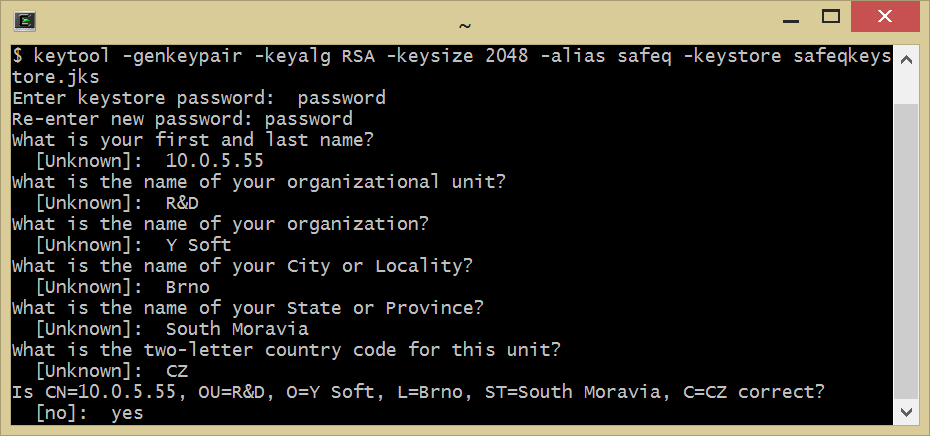Click the CZ country code answer
This screenshot has height=436, width=930.
(176, 371)
